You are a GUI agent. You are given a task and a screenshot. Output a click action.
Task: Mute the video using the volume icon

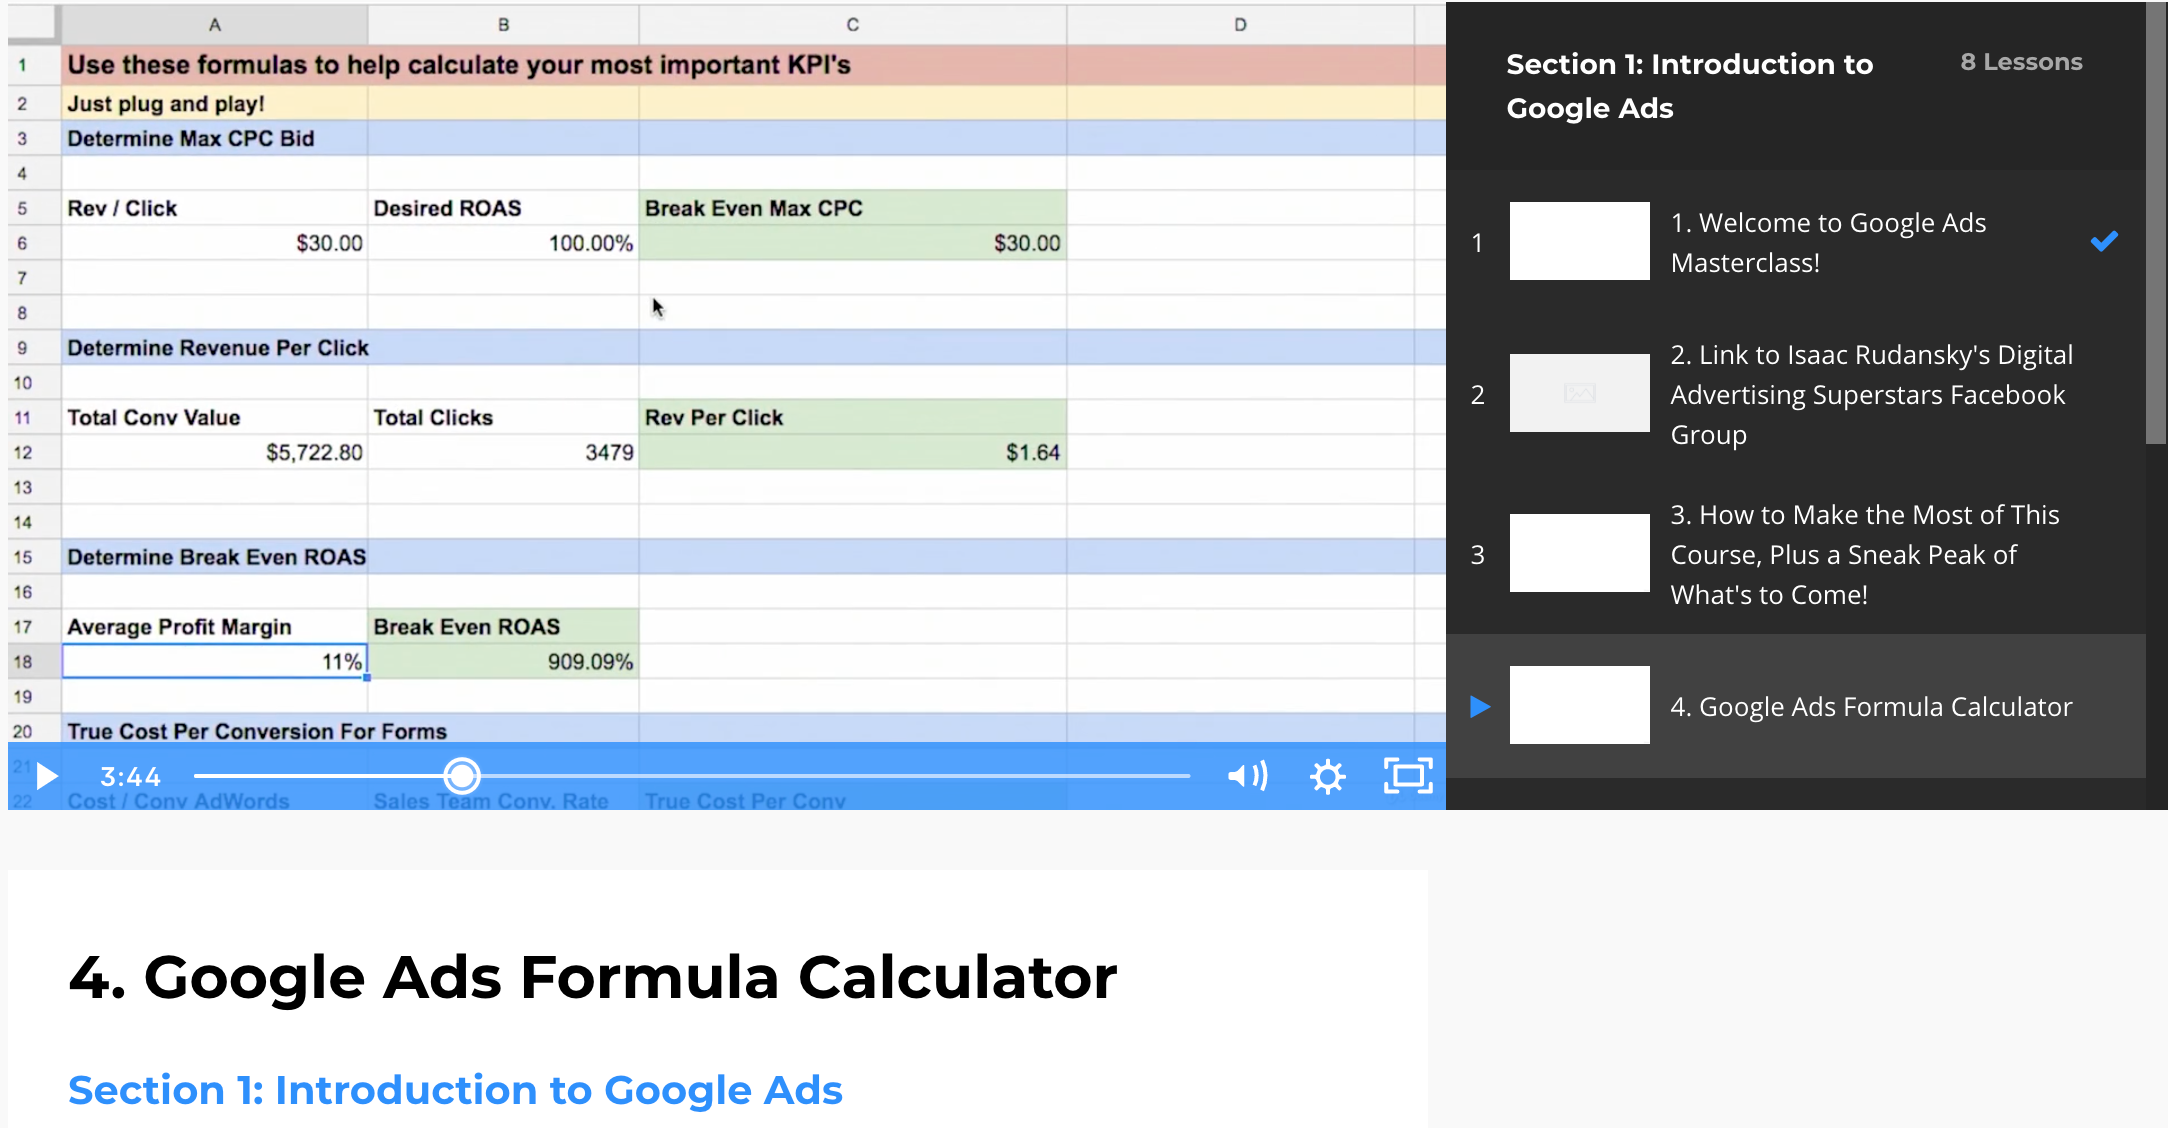coord(1247,776)
